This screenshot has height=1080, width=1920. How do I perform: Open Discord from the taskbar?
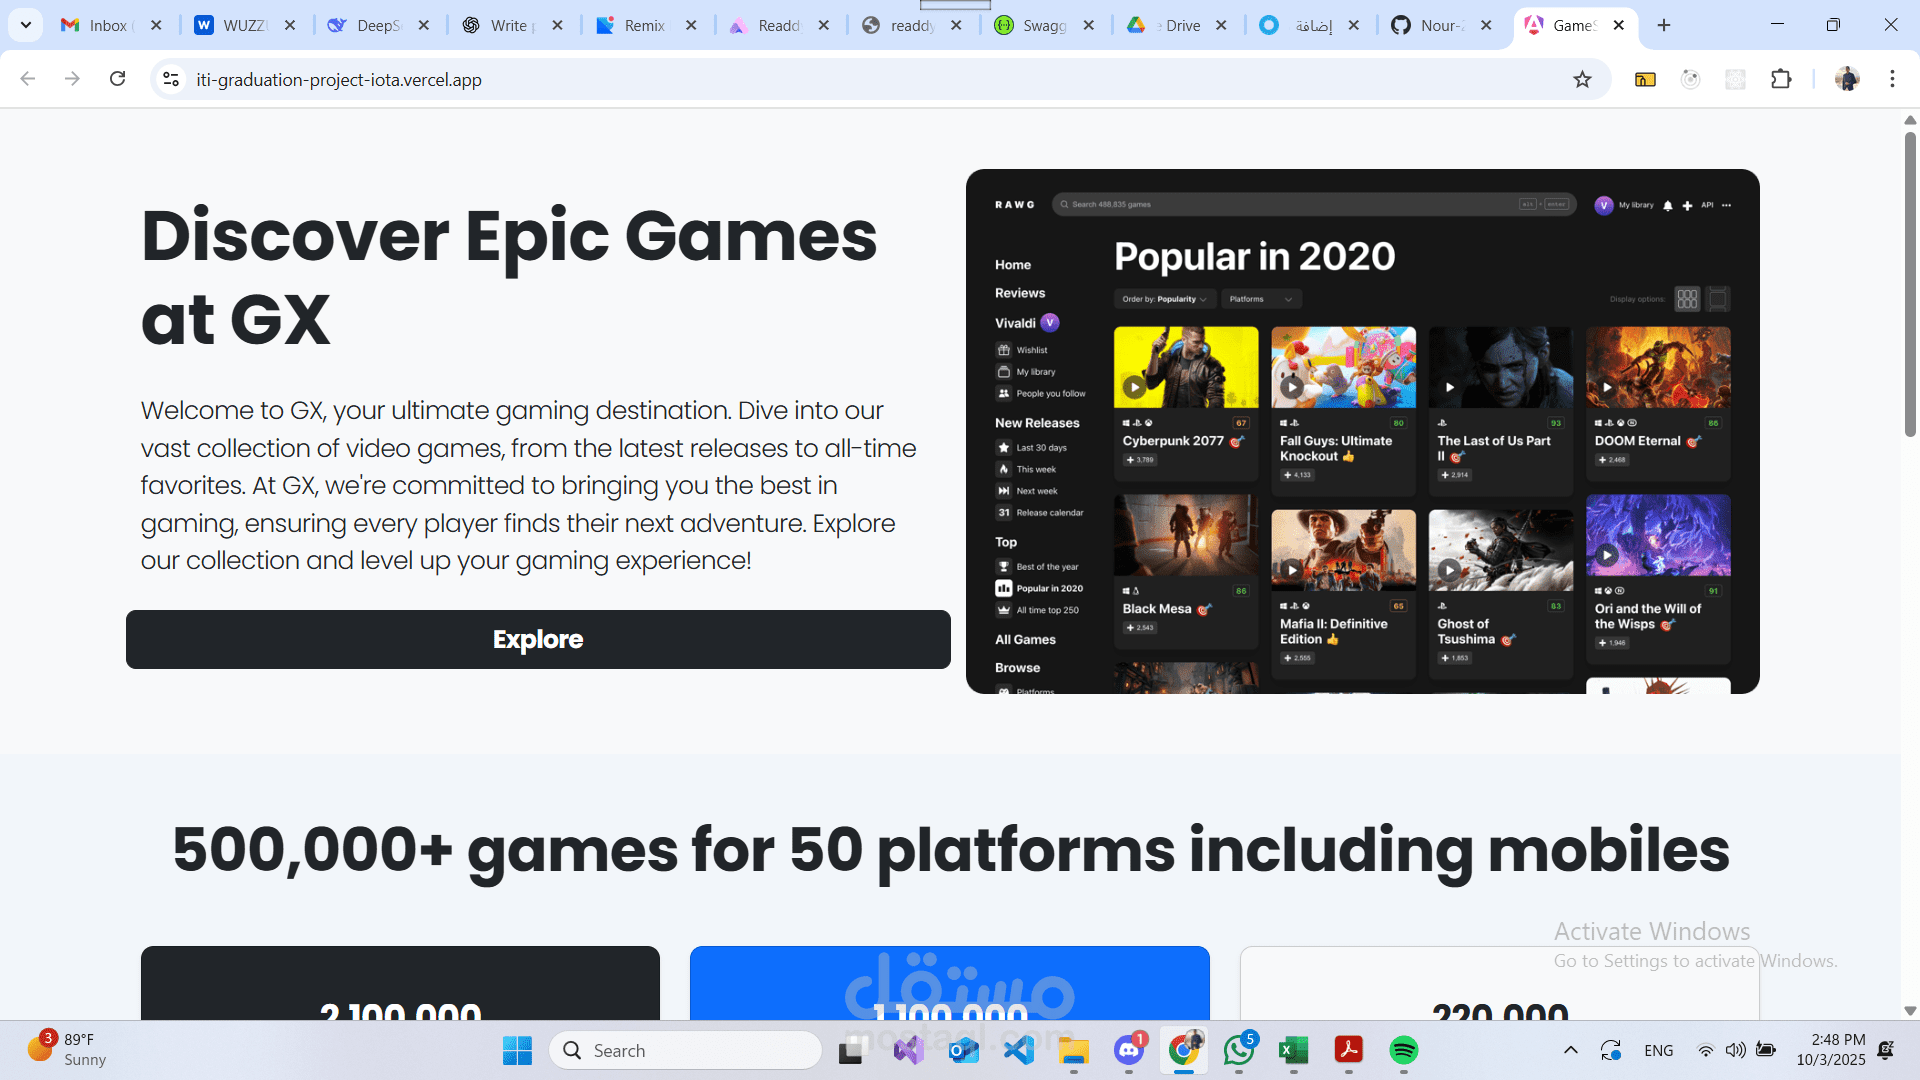(1129, 1050)
